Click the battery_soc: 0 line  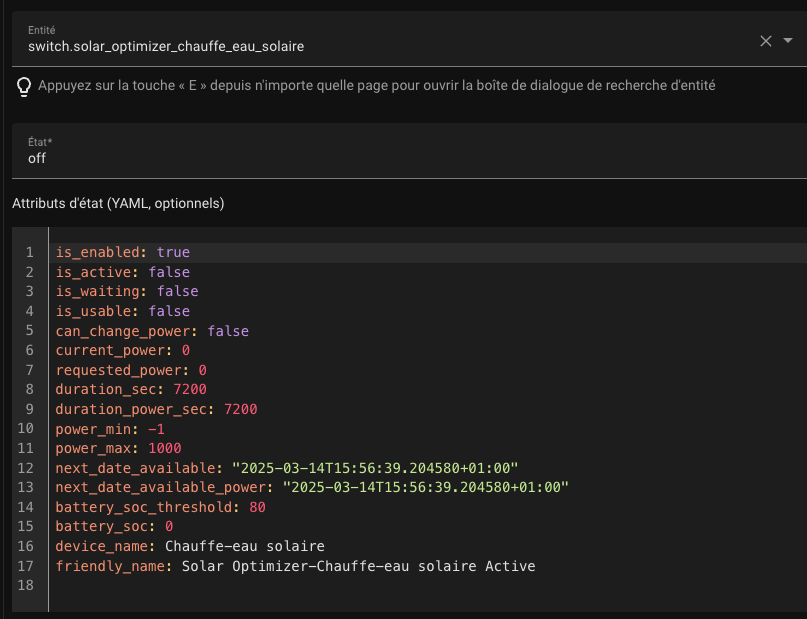click(114, 526)
